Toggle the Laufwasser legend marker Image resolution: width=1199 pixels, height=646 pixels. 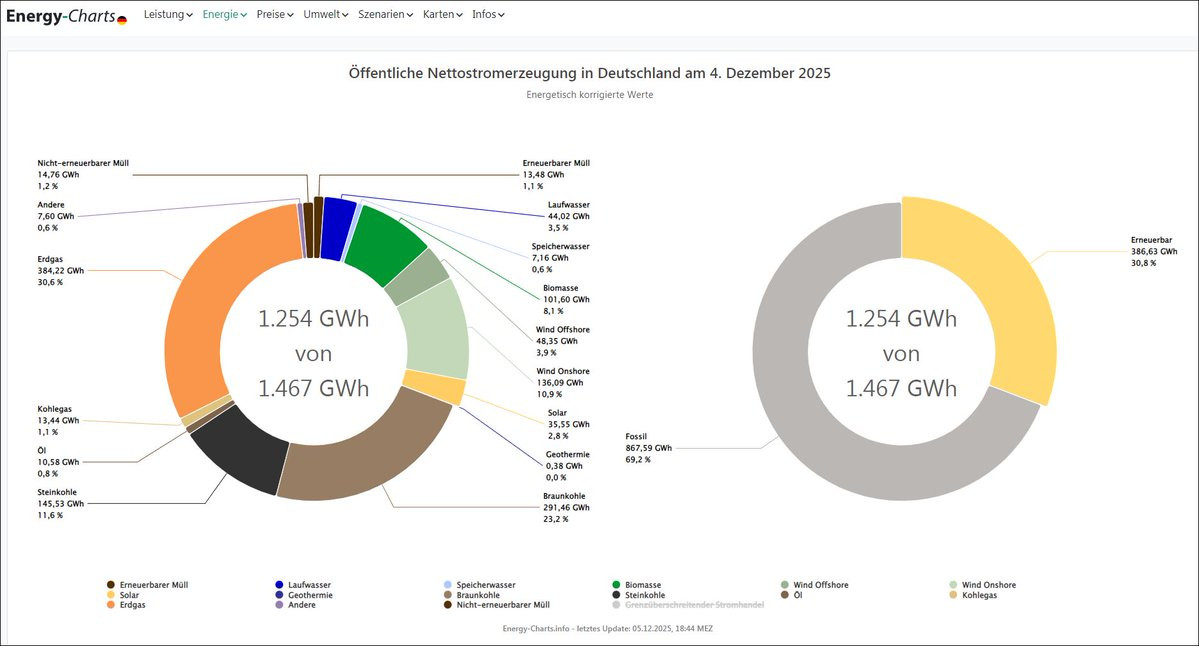(279, 585)
